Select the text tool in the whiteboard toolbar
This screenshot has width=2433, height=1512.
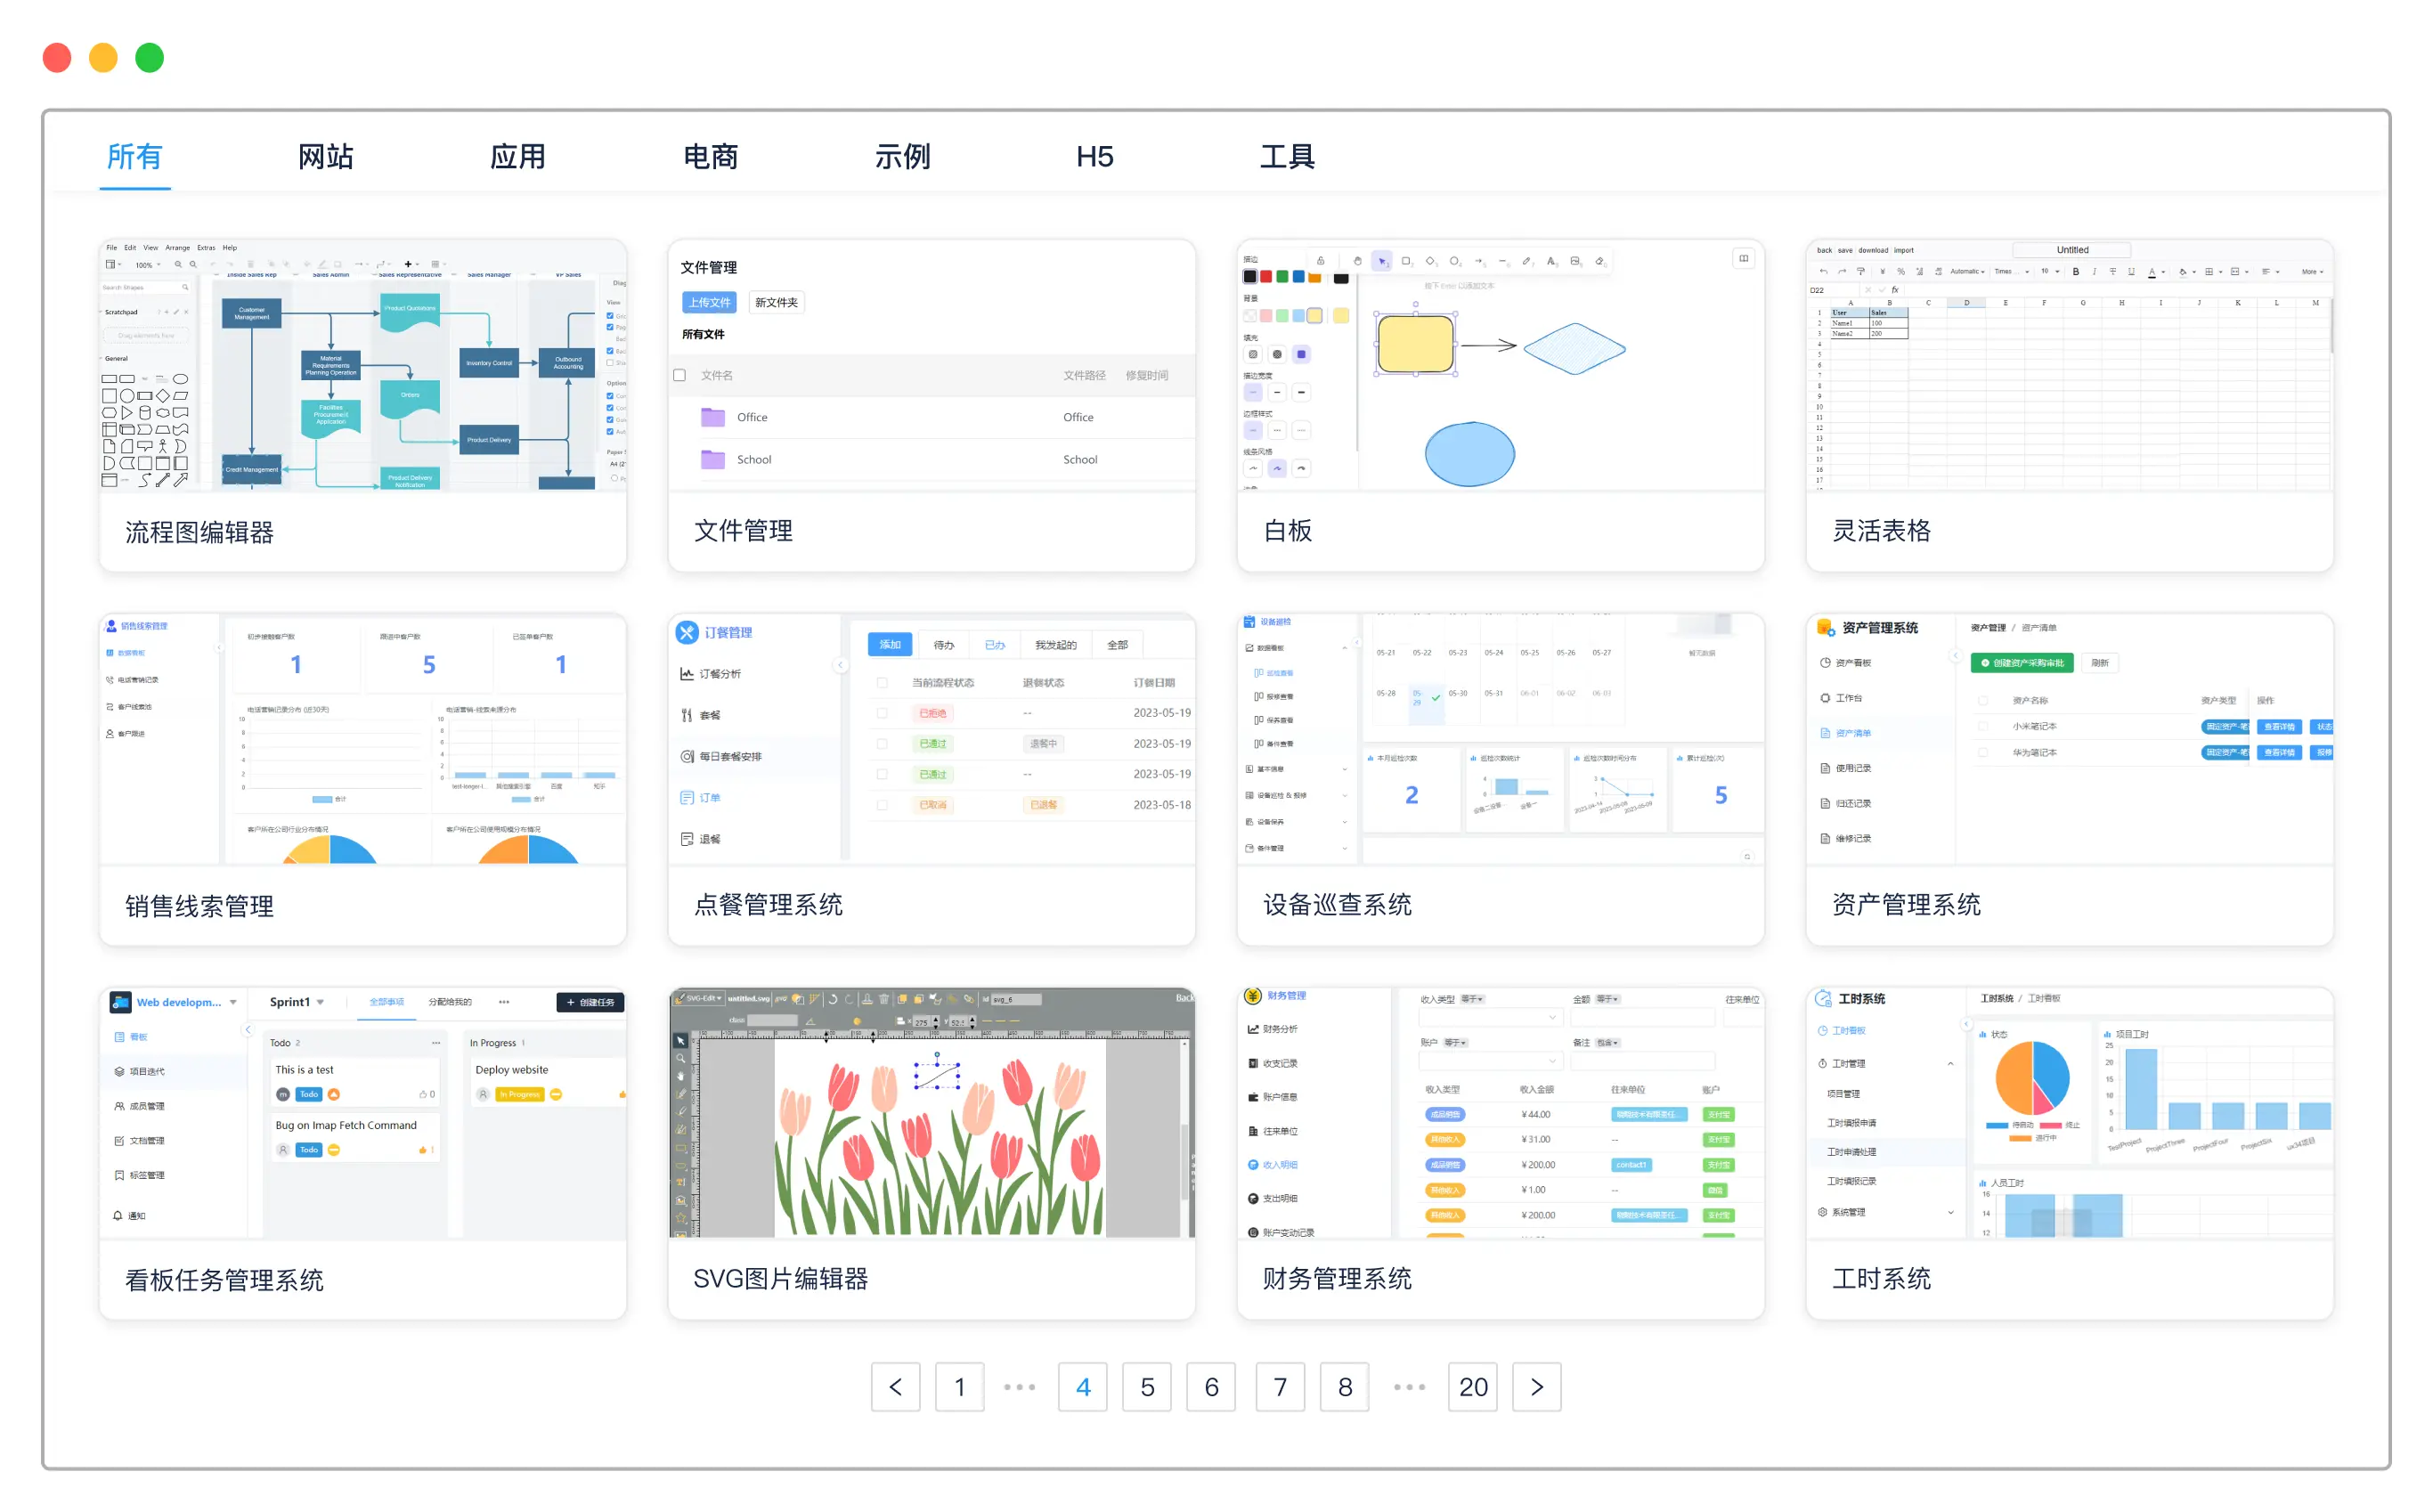1551,261
